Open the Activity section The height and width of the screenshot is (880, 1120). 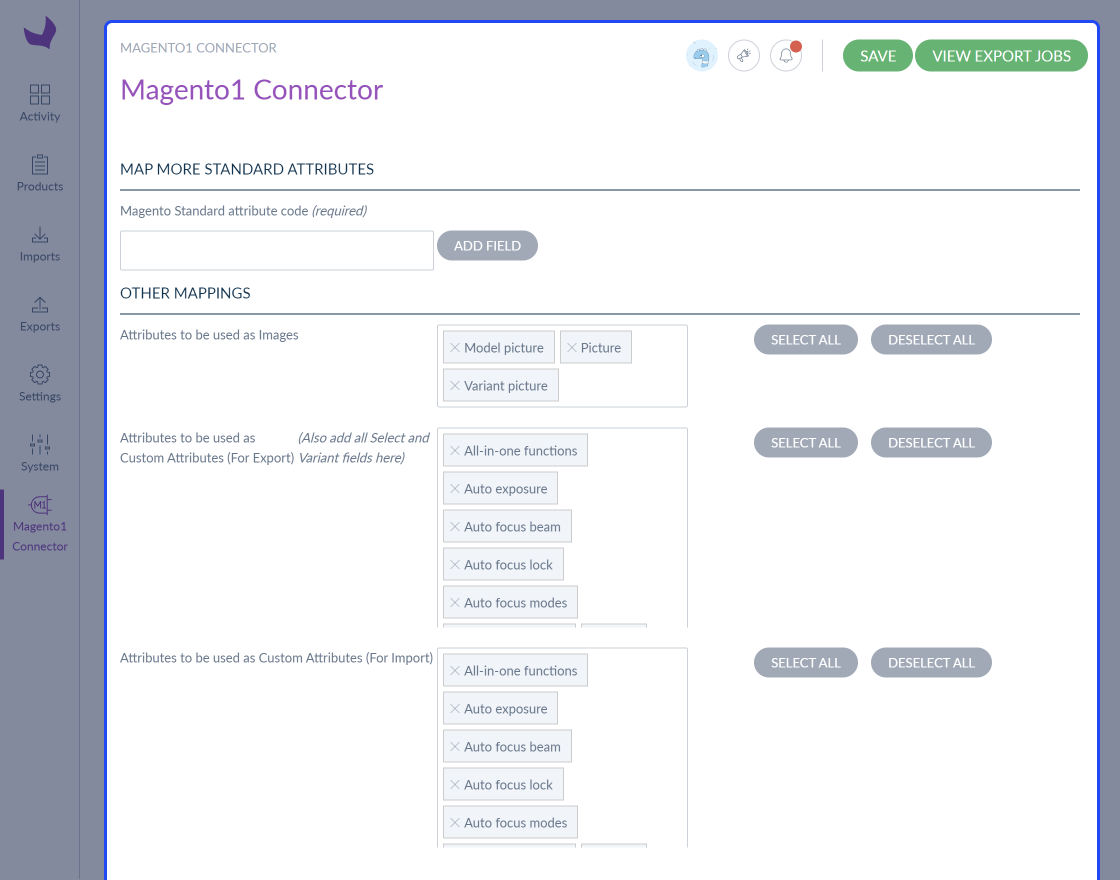tap(40, 104)
